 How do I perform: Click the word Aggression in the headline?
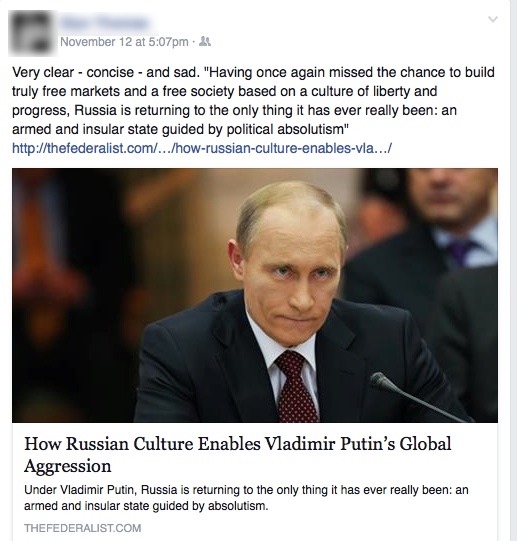click(x=68, y=466)
